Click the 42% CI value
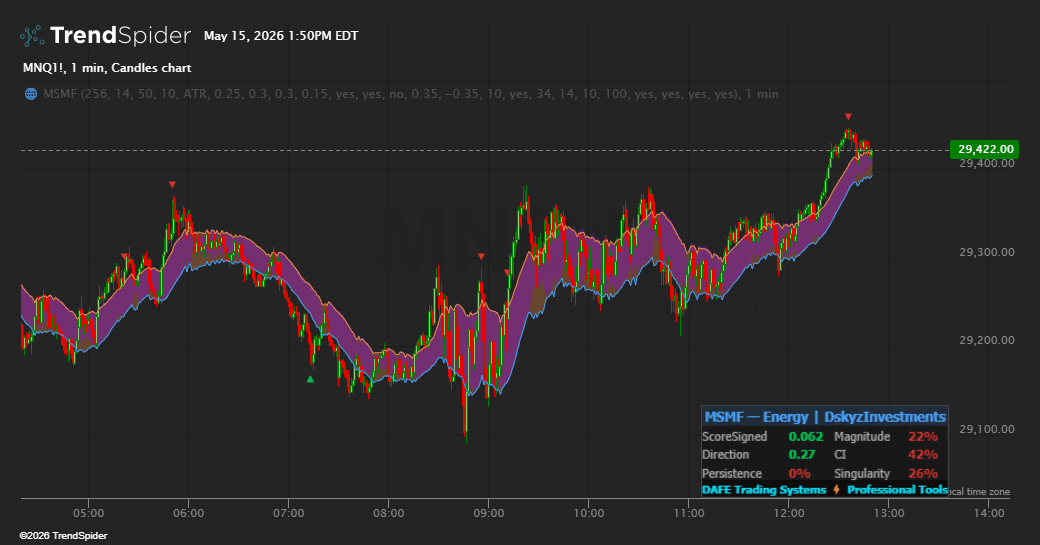The image size is (1040, 545). pos(923,454)
